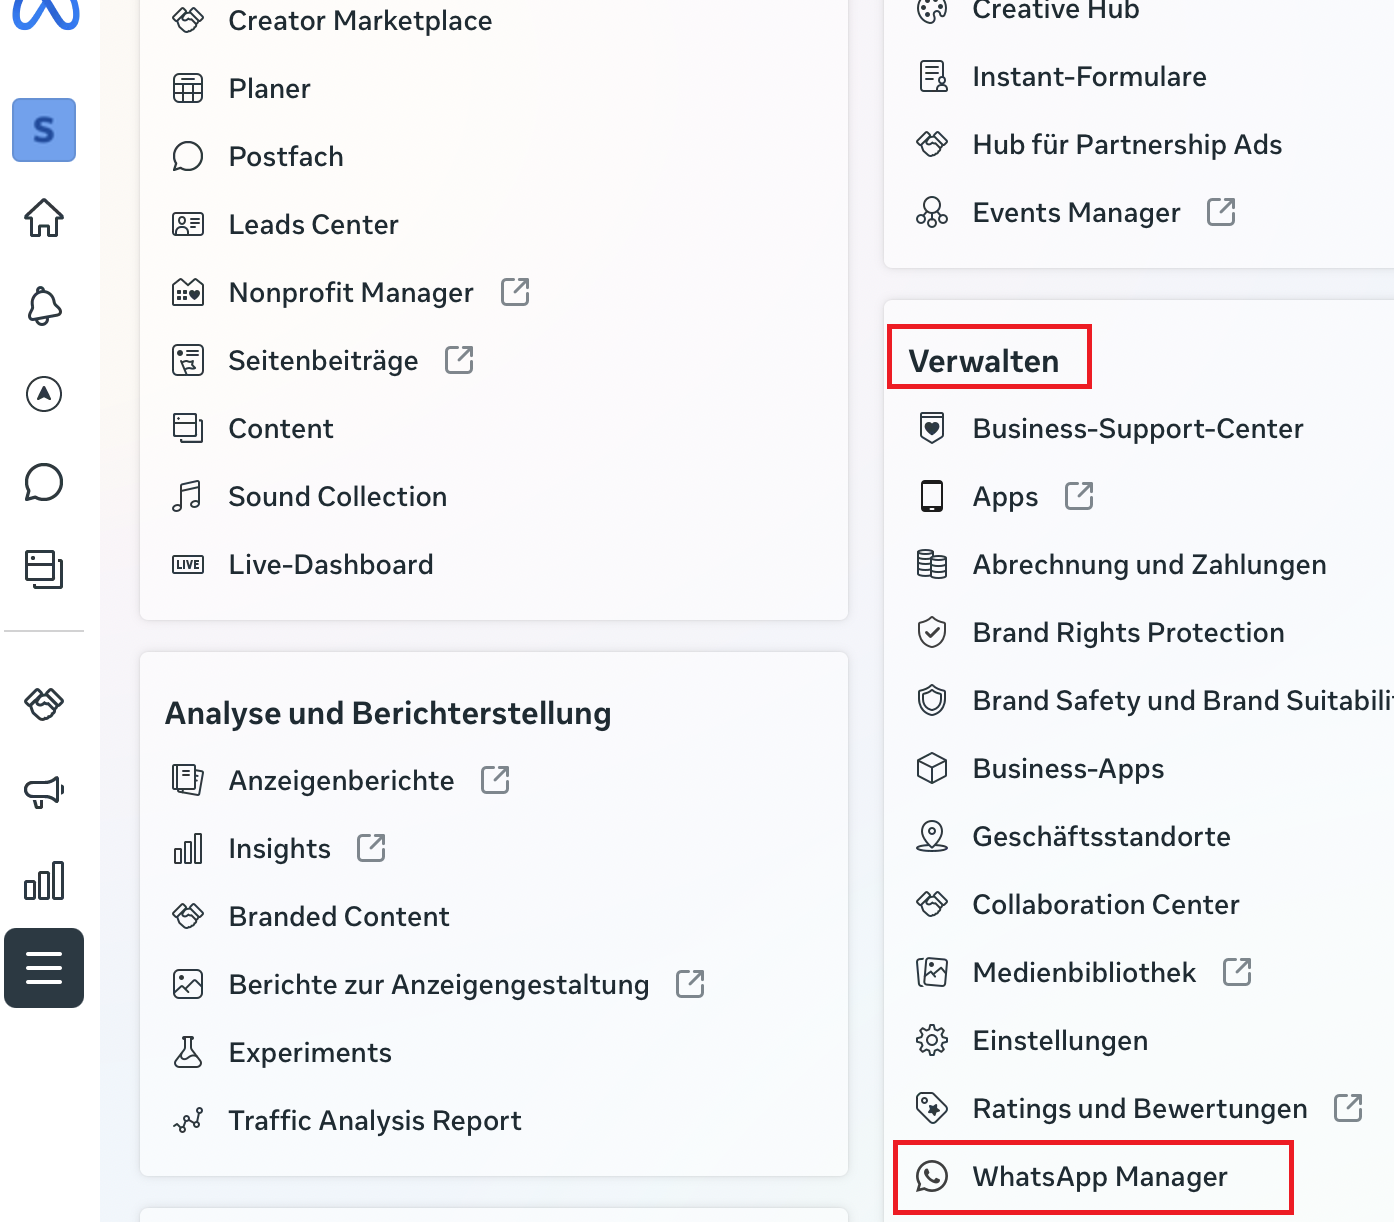
Task: Open notifications bell in sidebar
Action: (44, 305)
